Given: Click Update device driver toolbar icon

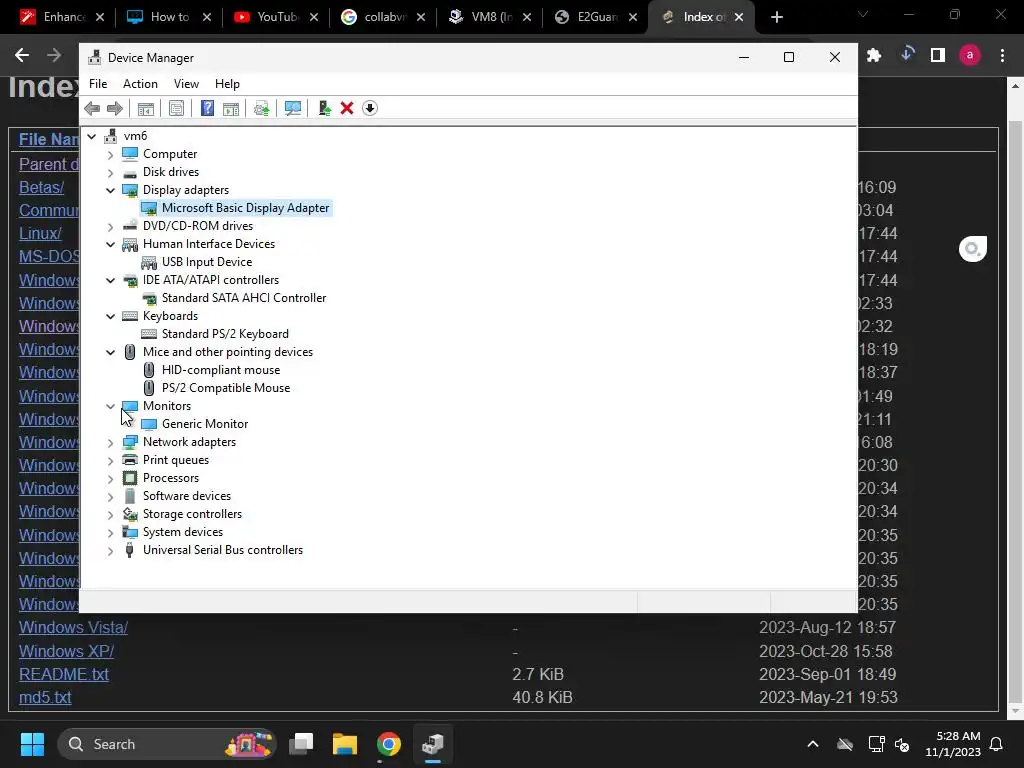Looking at the screenshot, I should (262, 108).
